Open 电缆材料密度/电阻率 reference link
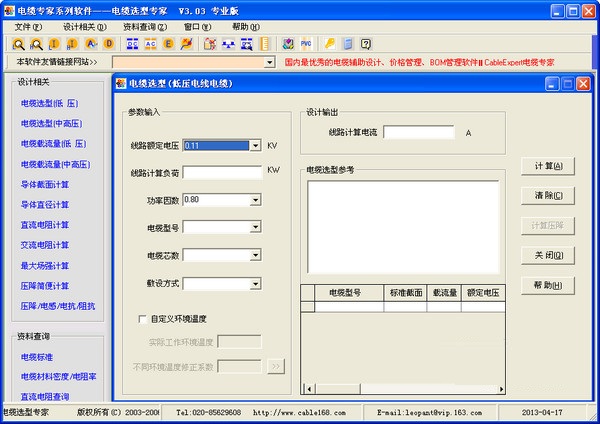This screenshot has width=600, height=424. [59, 377]
